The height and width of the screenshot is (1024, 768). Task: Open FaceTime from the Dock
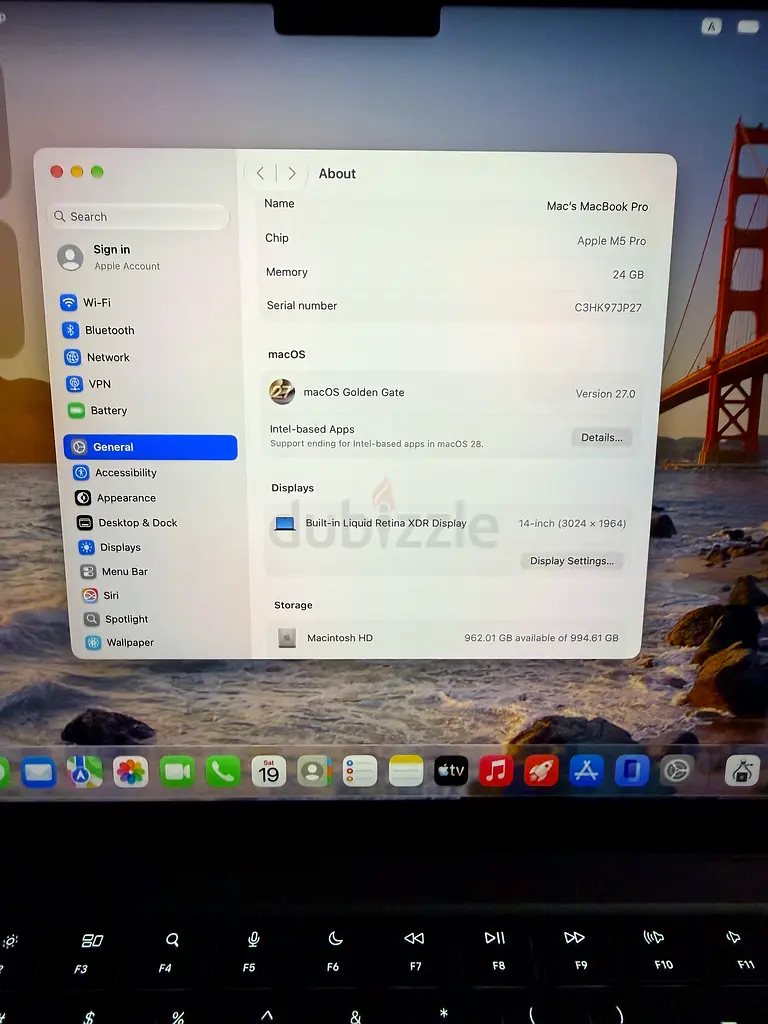[177, 772]
